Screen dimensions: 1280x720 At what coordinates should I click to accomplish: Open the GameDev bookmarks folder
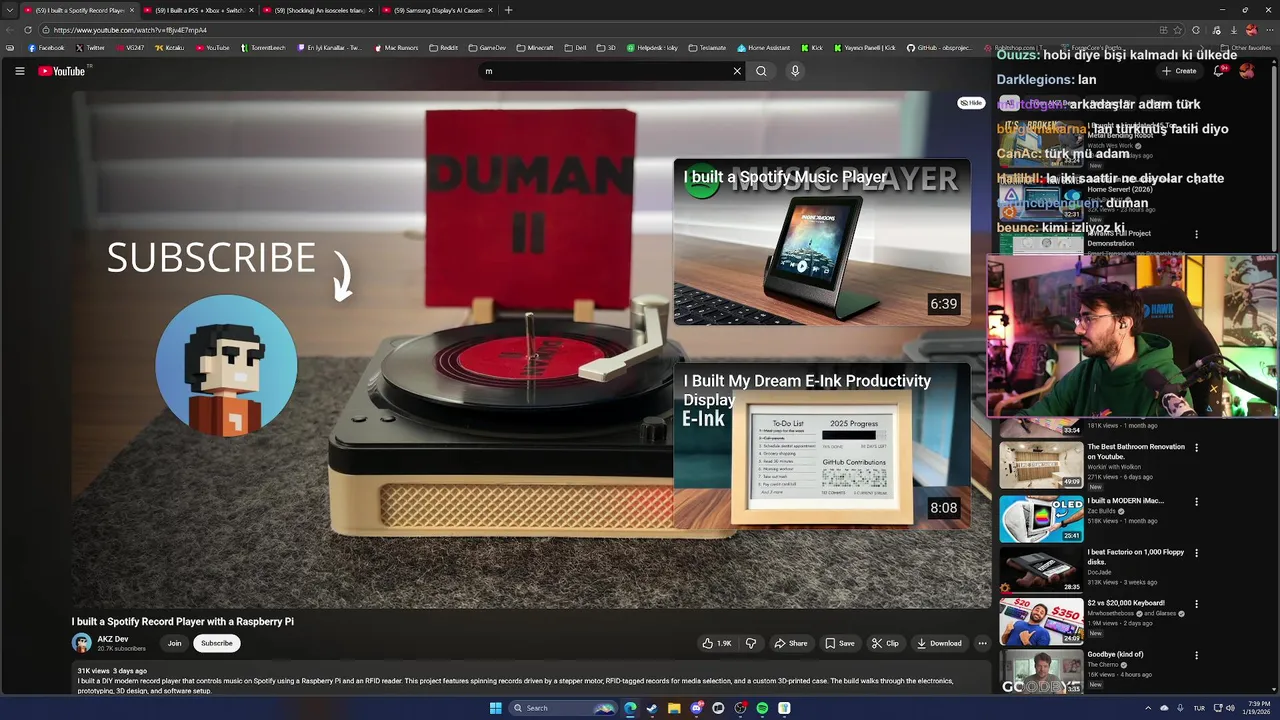click(487, 47)
